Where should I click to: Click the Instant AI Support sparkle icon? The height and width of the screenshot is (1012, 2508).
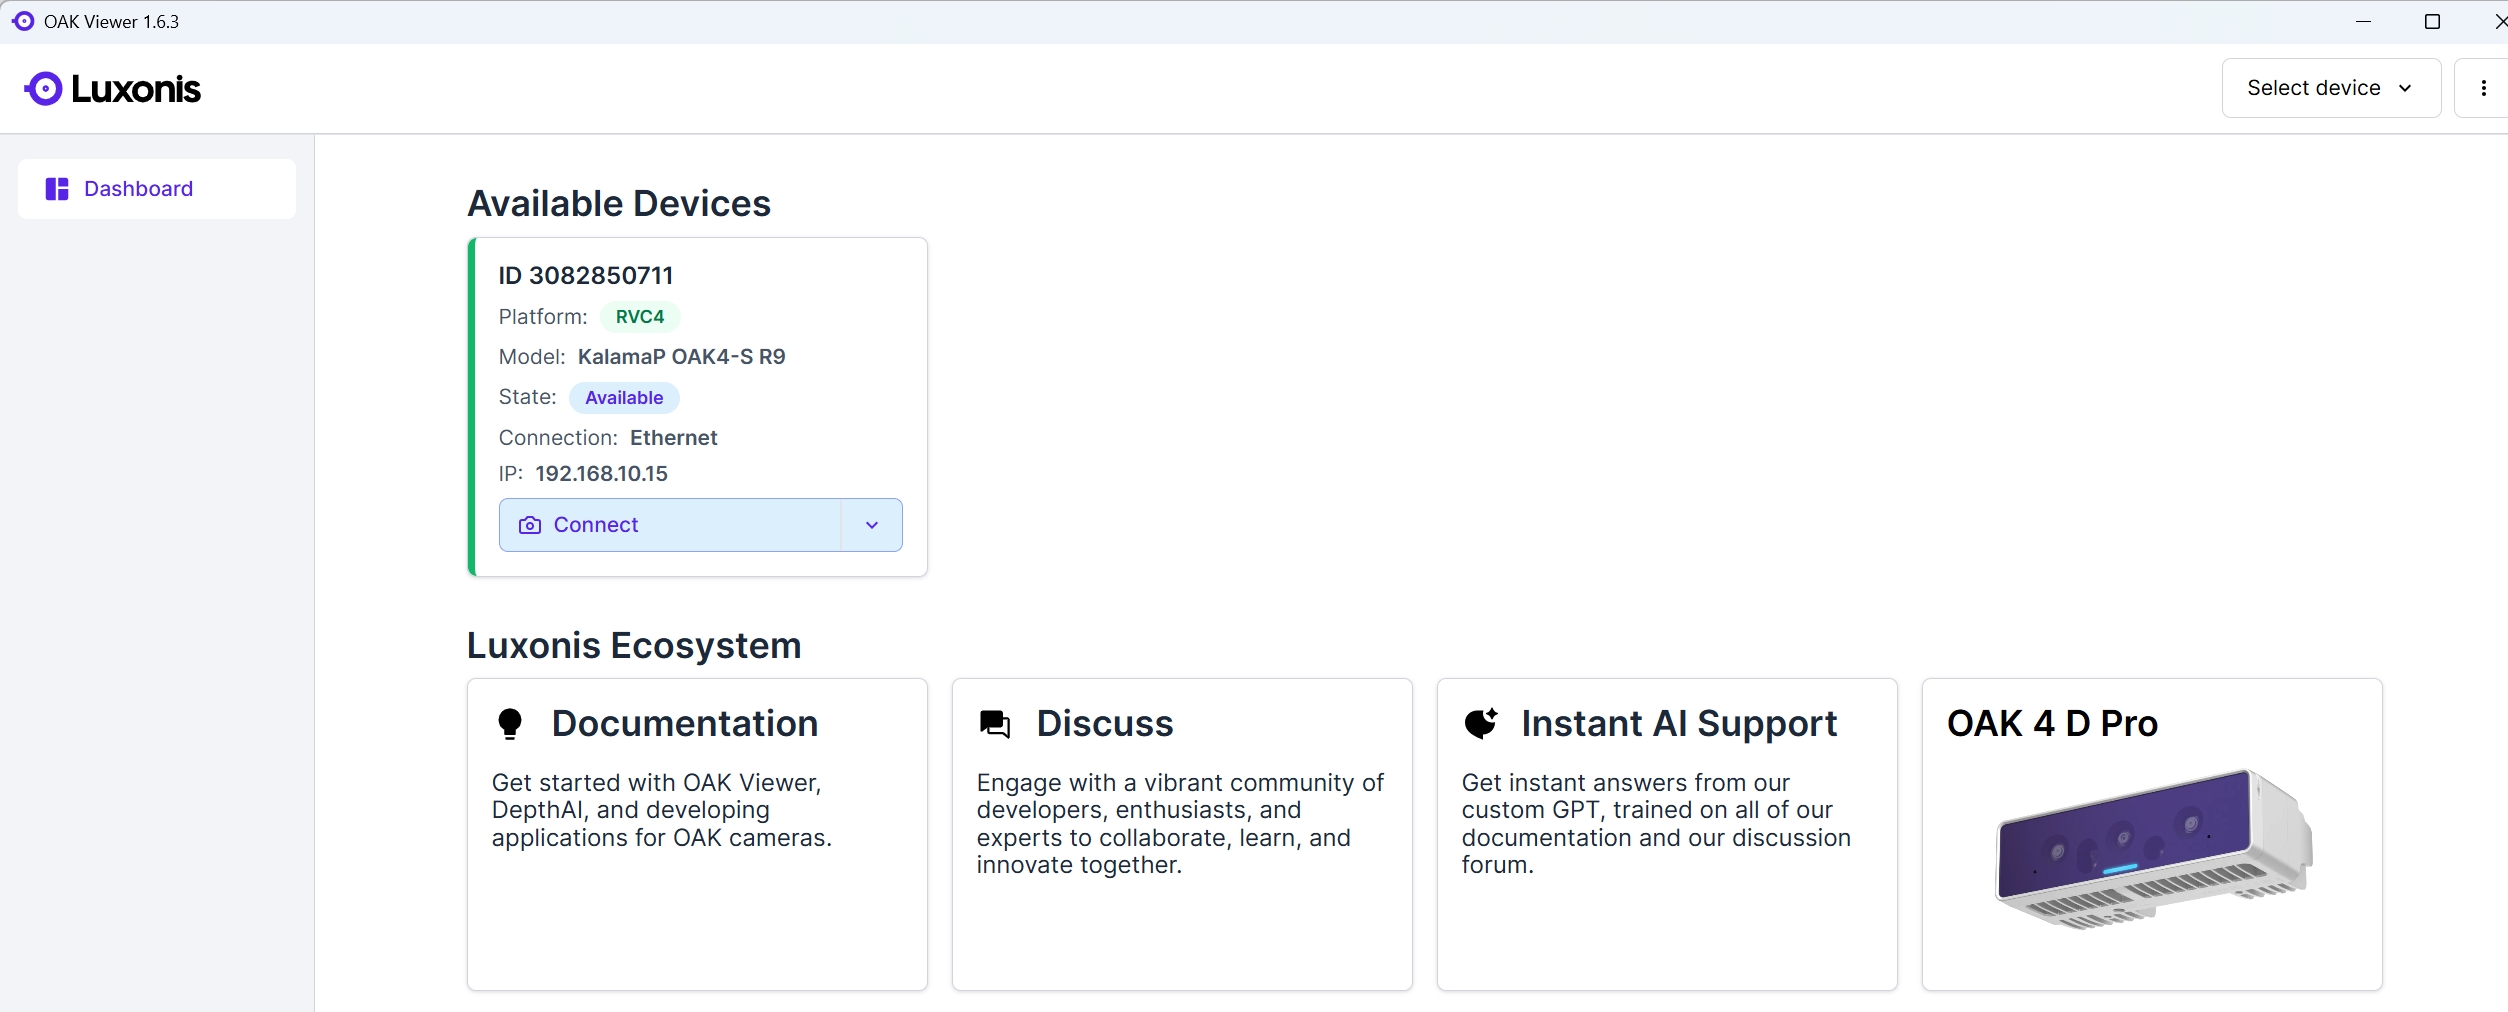point(1480,723)
